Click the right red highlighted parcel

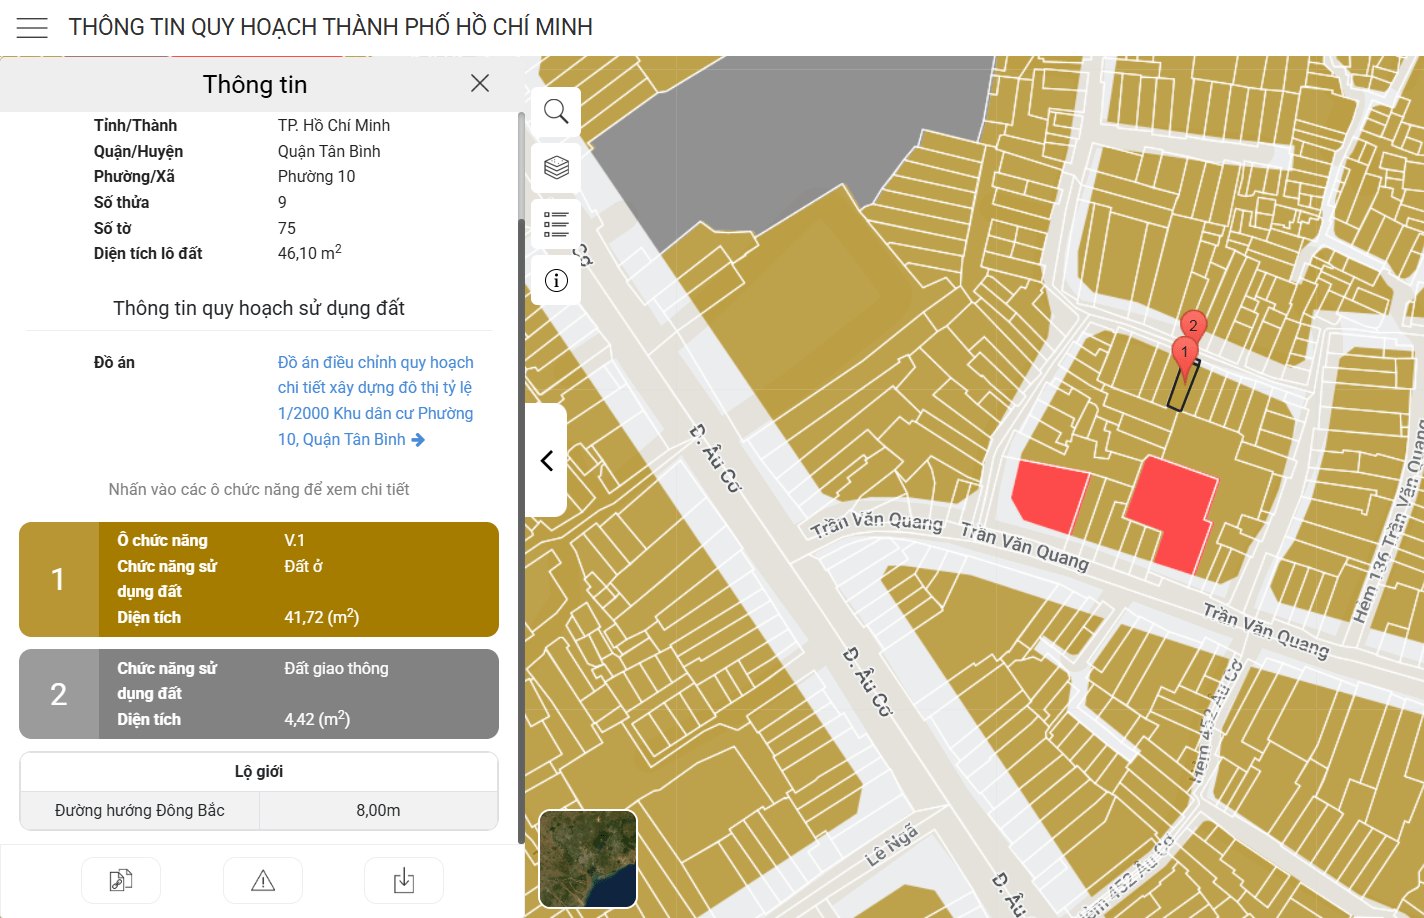click(1173, 513)
